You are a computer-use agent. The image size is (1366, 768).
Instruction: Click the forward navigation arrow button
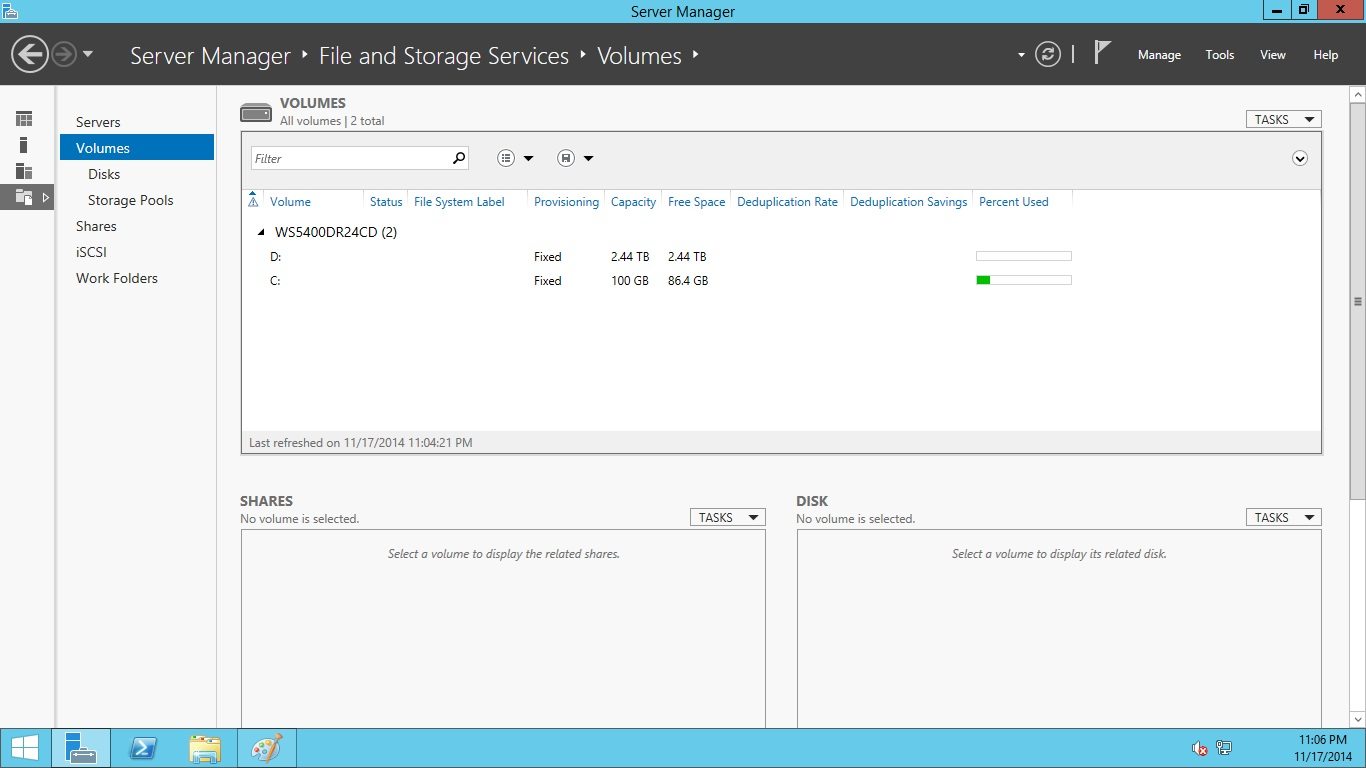[x=63, y=54]
